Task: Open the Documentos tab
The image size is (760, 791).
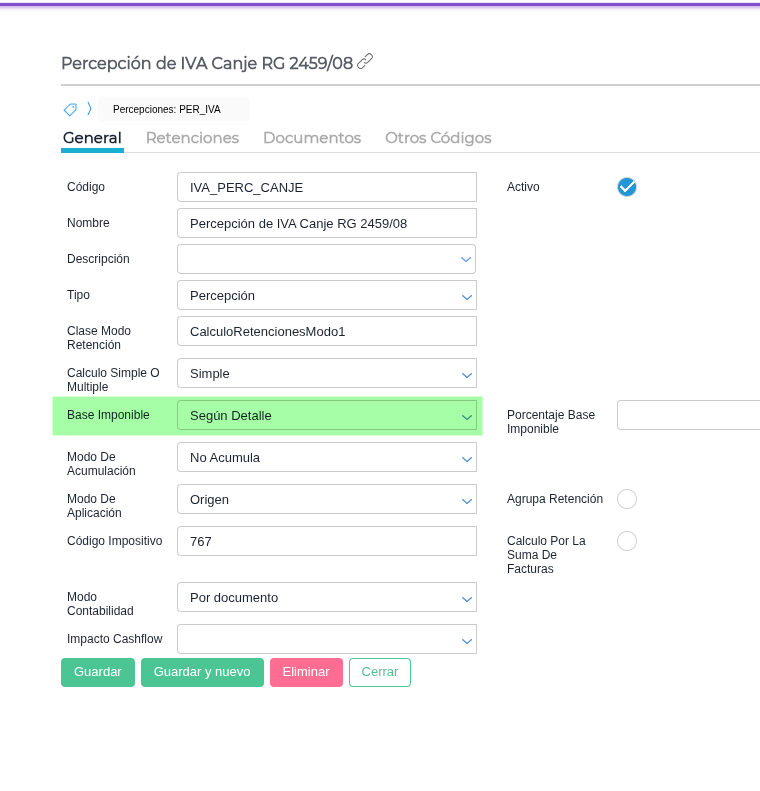Action: point(311,138)
